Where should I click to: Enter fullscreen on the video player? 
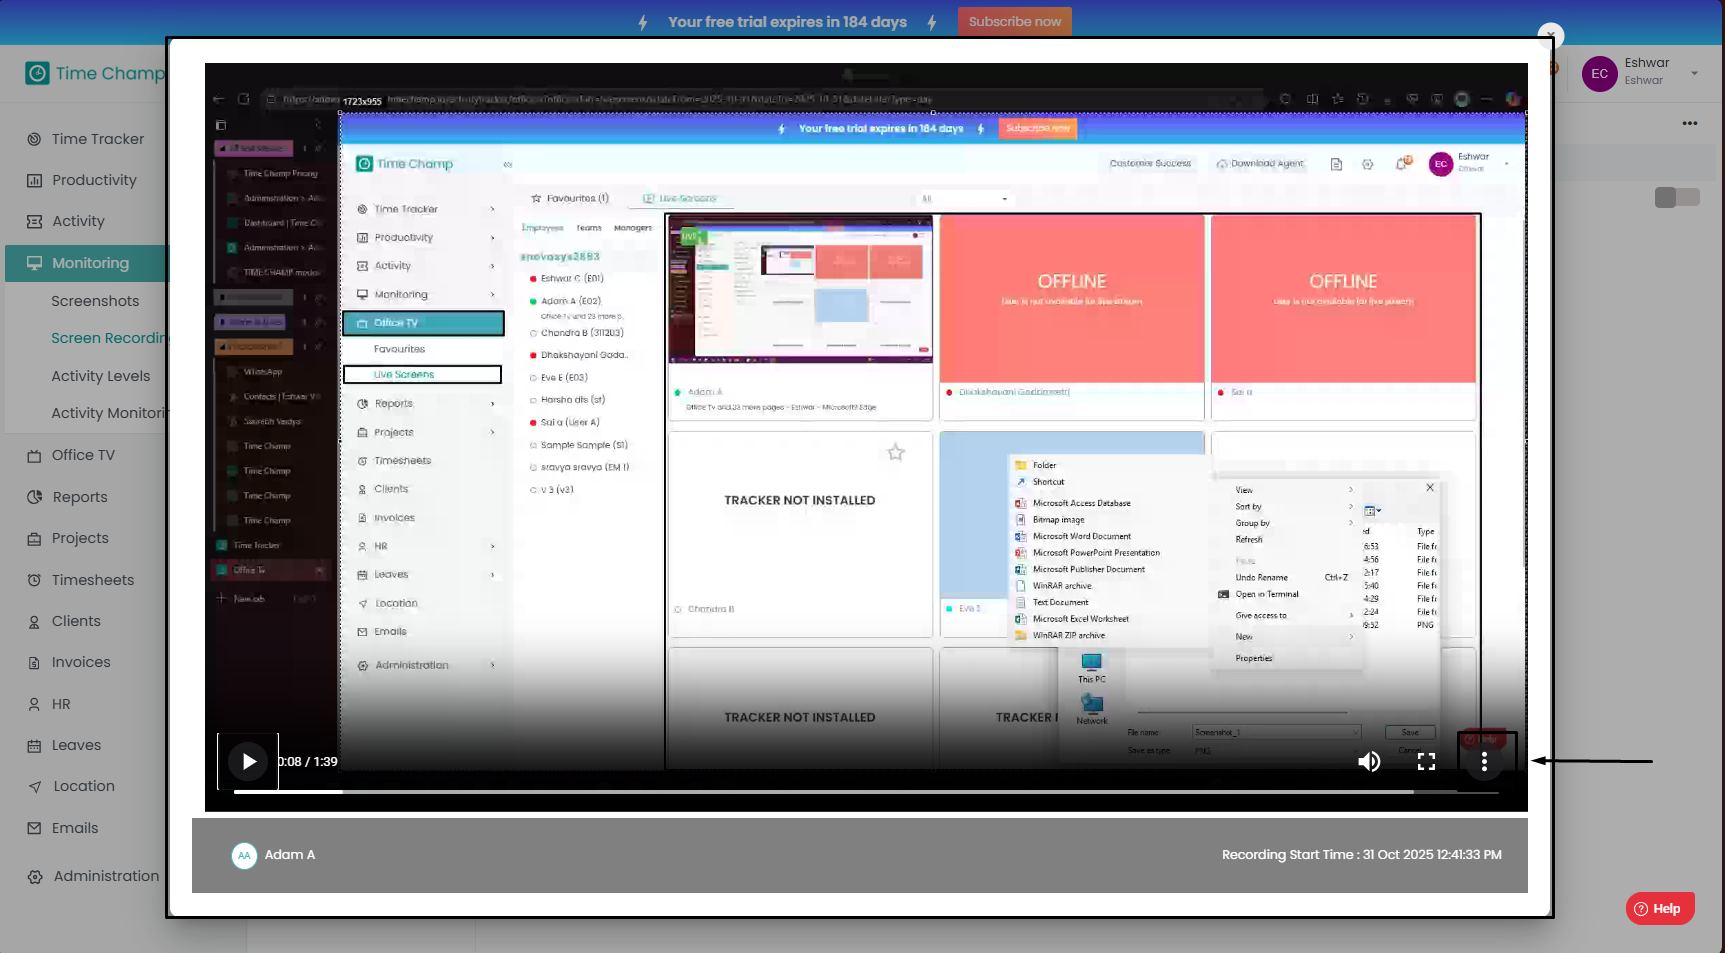pyautogui.click(x=1427, y=762)
